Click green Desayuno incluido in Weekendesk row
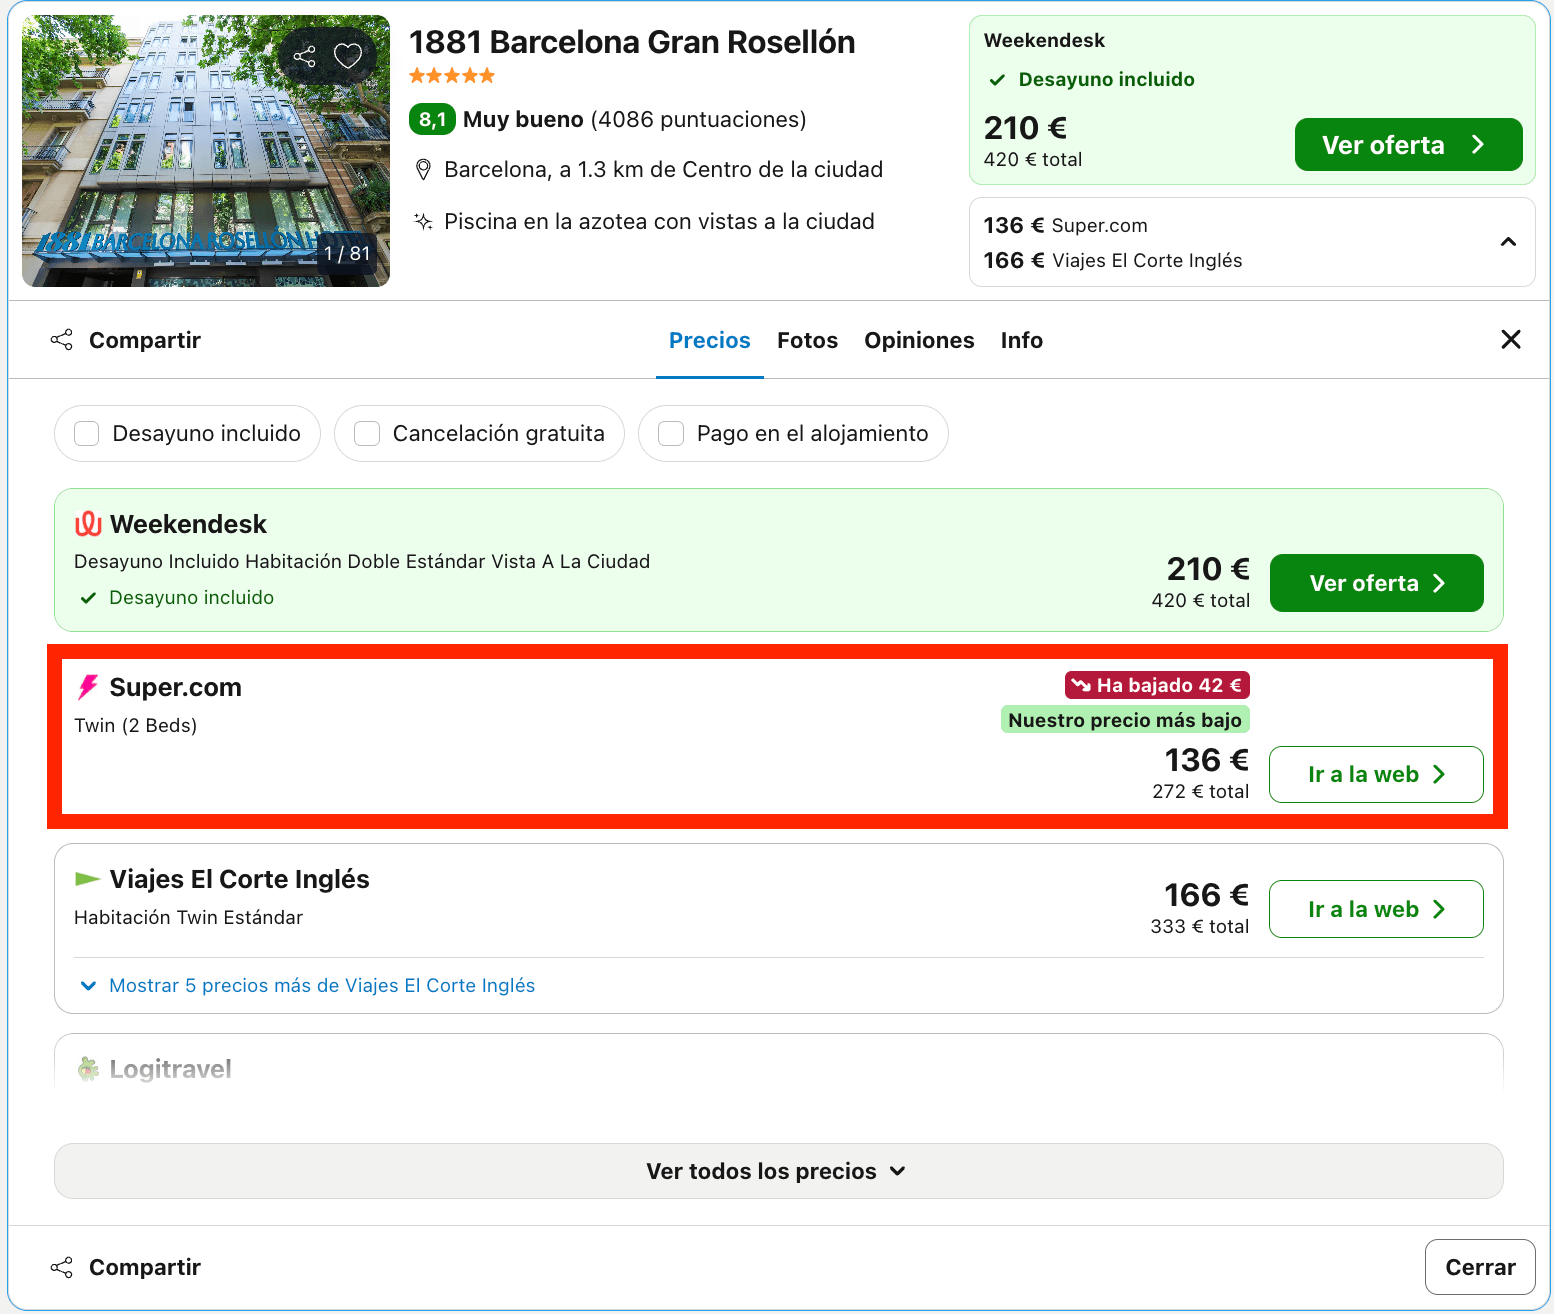1554x1314 pixels. coord(191,598)
